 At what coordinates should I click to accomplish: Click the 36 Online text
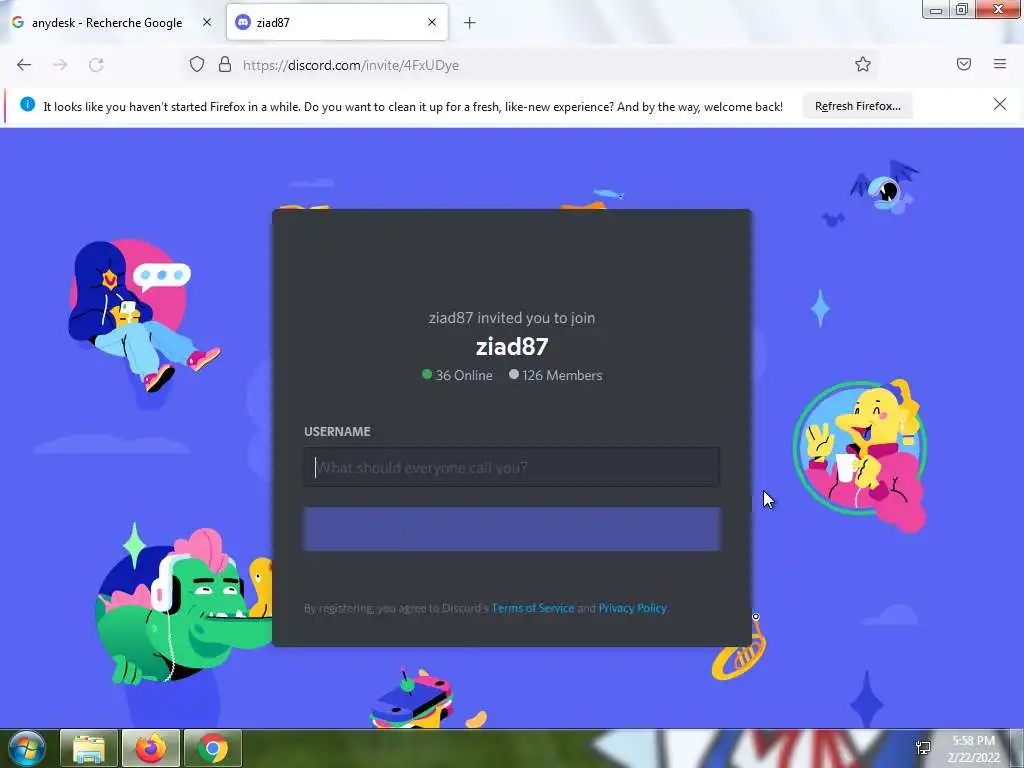click(x=464, y=376)
